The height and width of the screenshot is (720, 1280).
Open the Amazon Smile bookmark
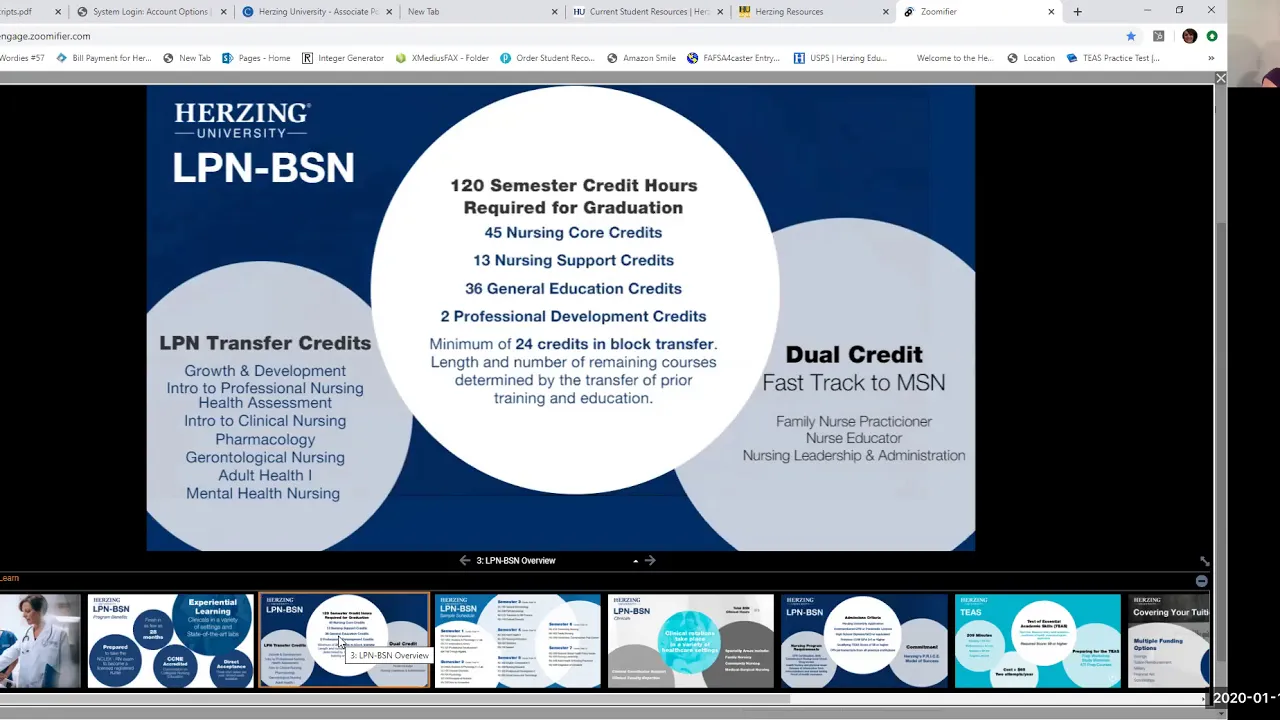[641, 58]
